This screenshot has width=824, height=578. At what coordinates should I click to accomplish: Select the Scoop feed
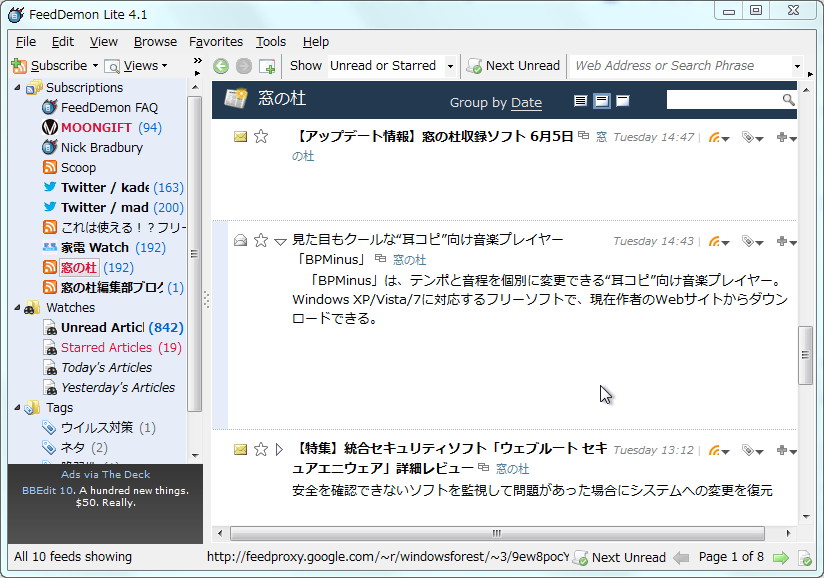tap(69, 168)
